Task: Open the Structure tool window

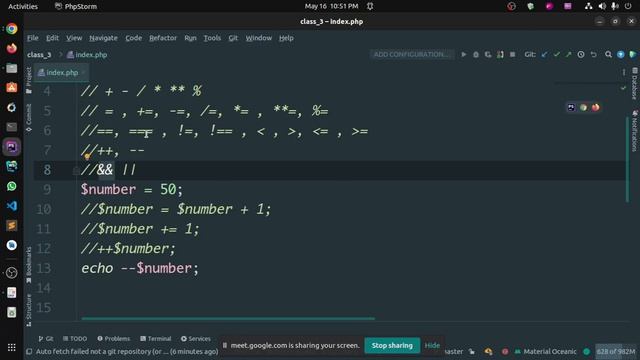Action: [x=29, y=310]
